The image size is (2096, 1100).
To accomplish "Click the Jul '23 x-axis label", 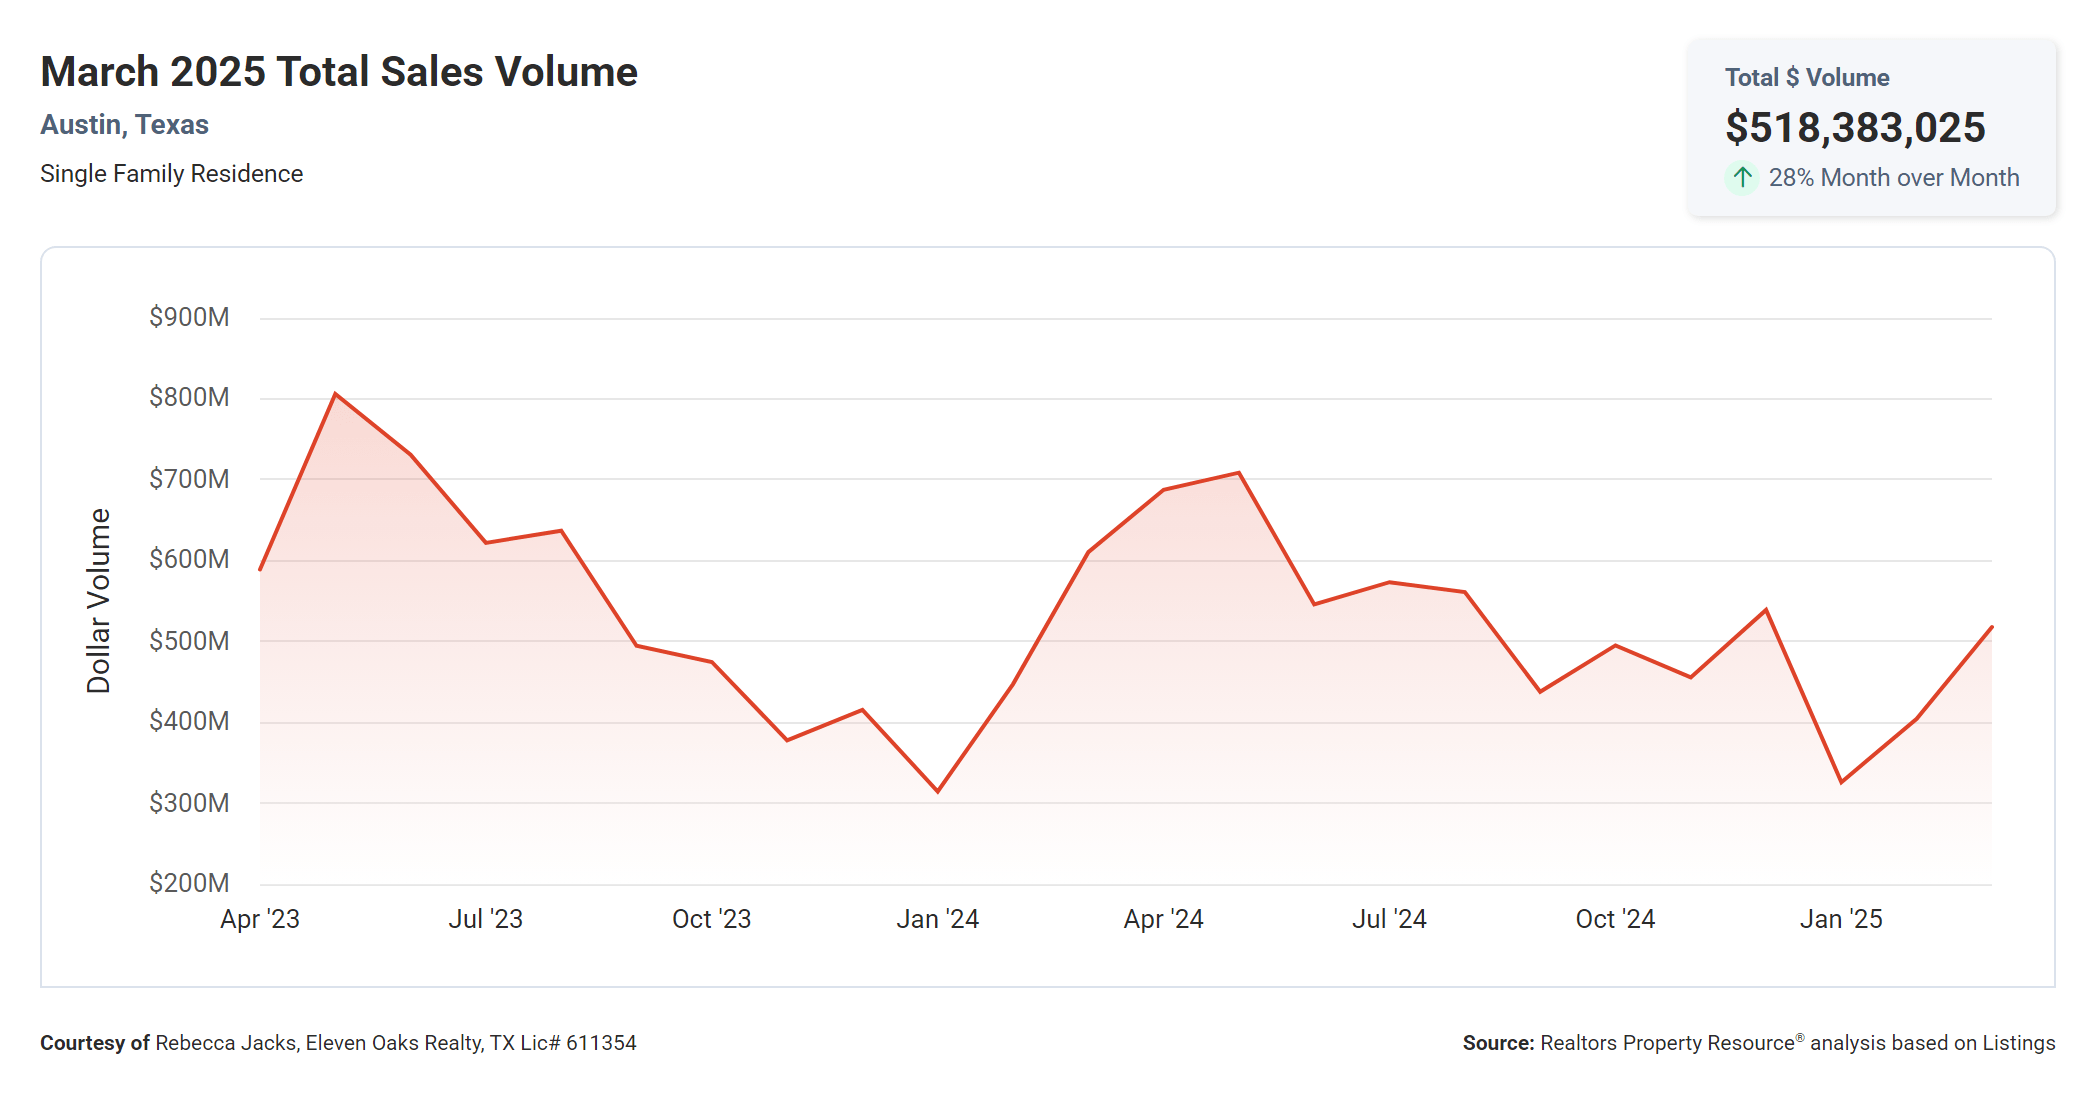I will click(x=485, y=919).
